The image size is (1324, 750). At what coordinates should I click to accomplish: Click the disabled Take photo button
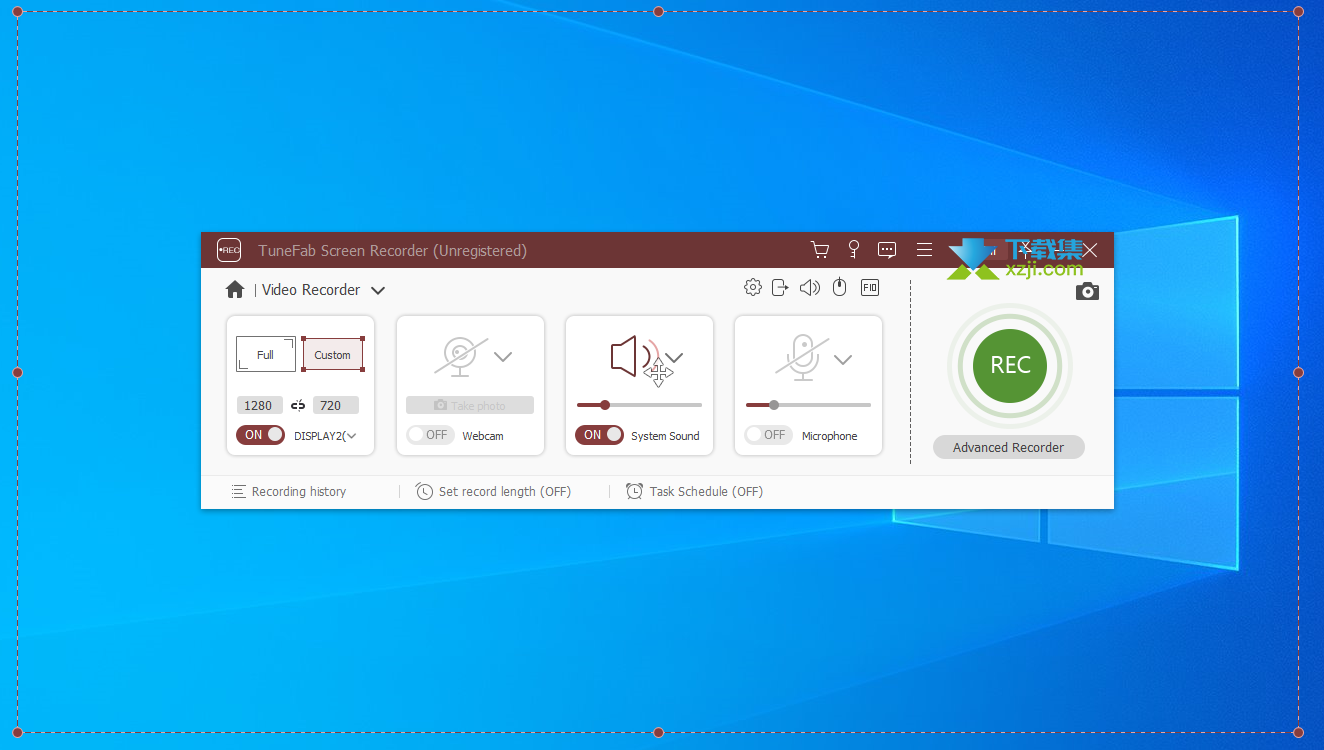(x=470, y=405)
